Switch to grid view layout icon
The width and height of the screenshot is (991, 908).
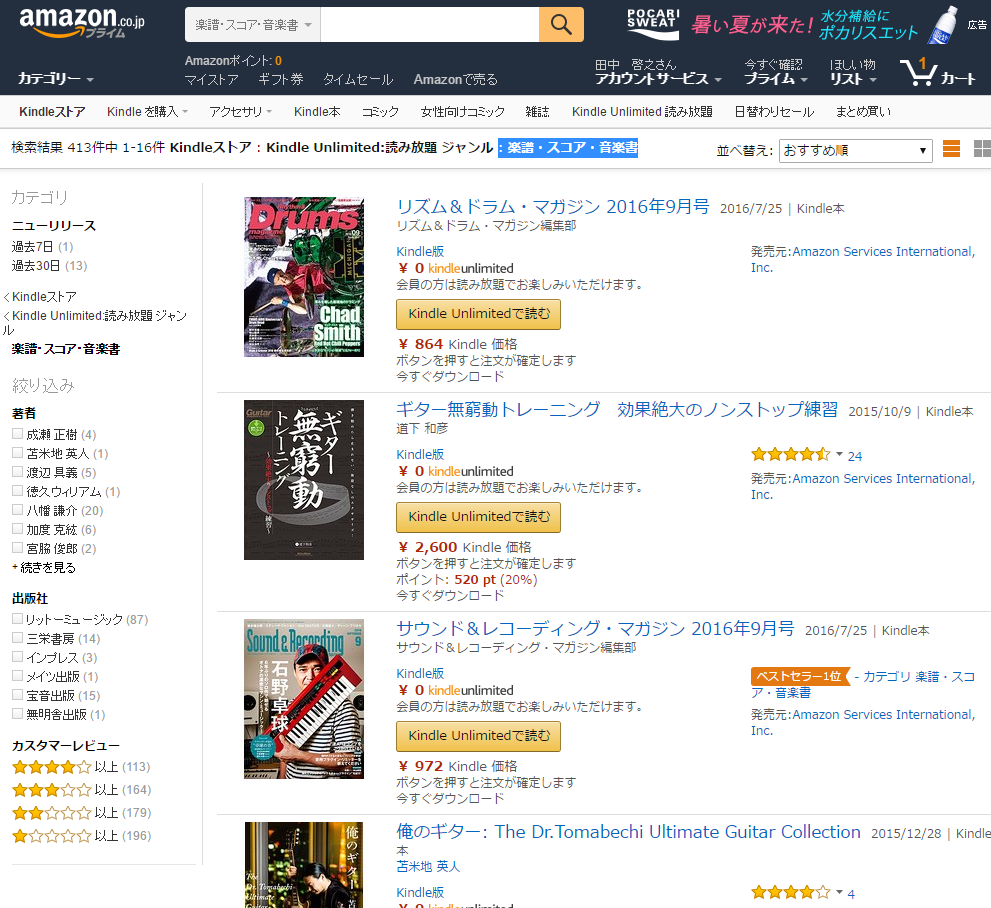tap(982, 149)
